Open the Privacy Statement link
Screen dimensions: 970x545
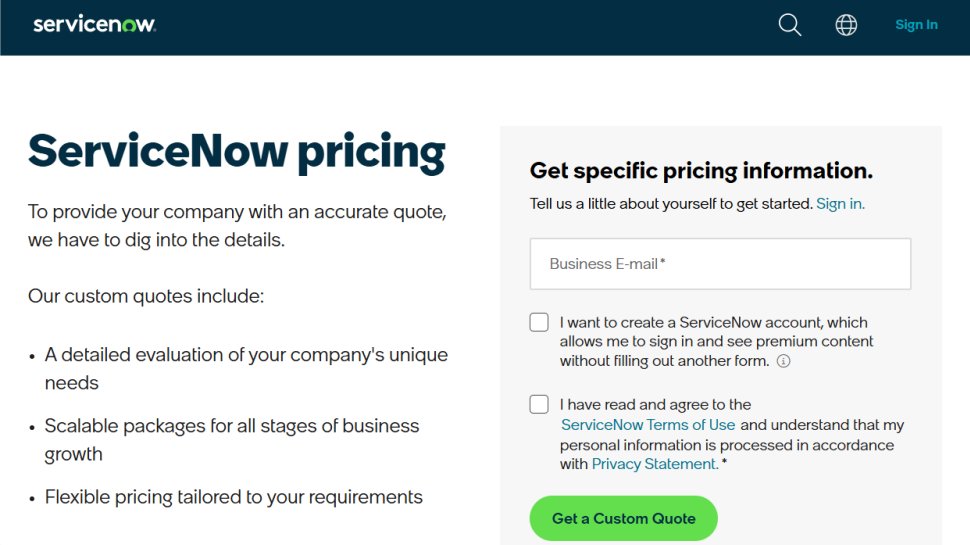[x=654, y=464]
